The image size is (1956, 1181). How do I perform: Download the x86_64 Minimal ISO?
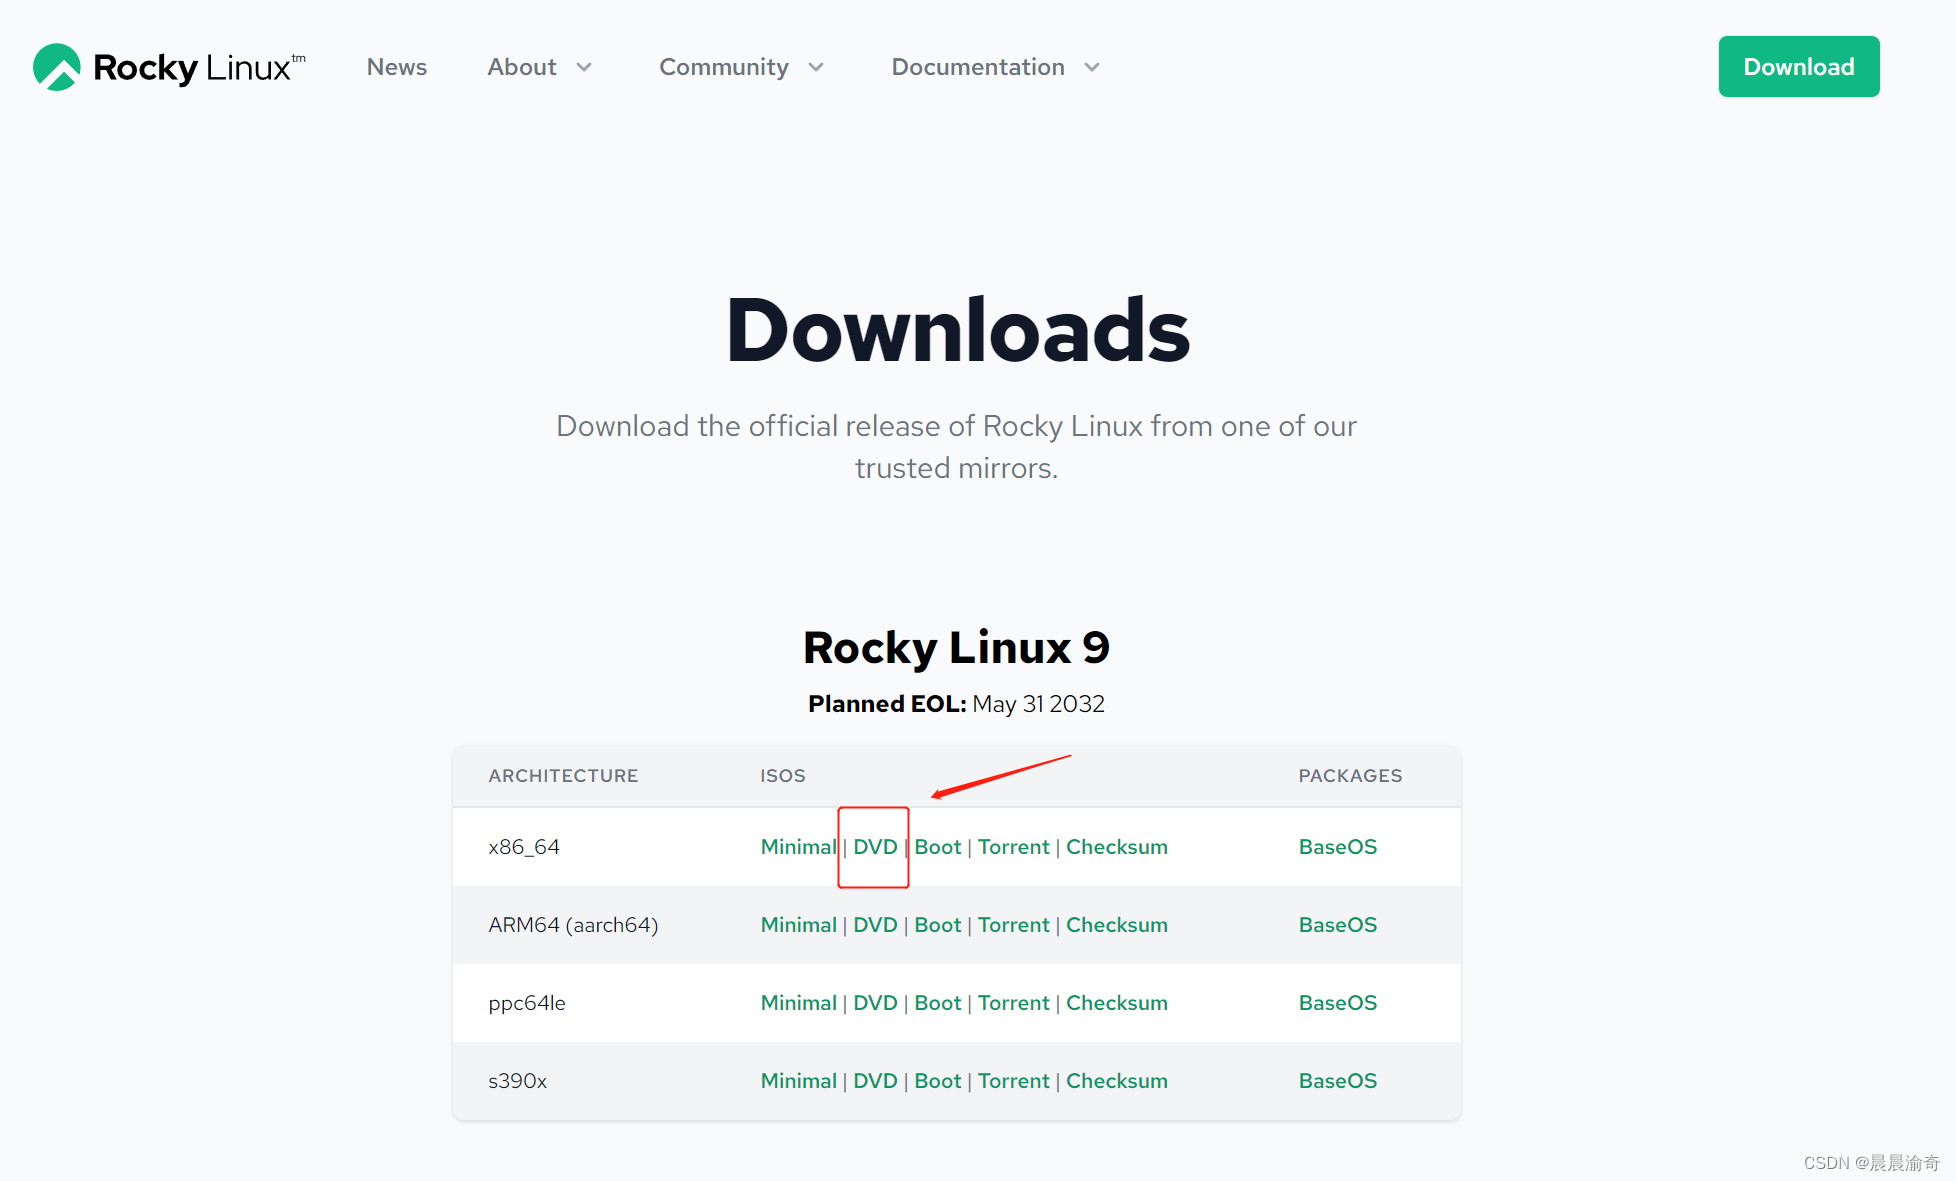798,847
